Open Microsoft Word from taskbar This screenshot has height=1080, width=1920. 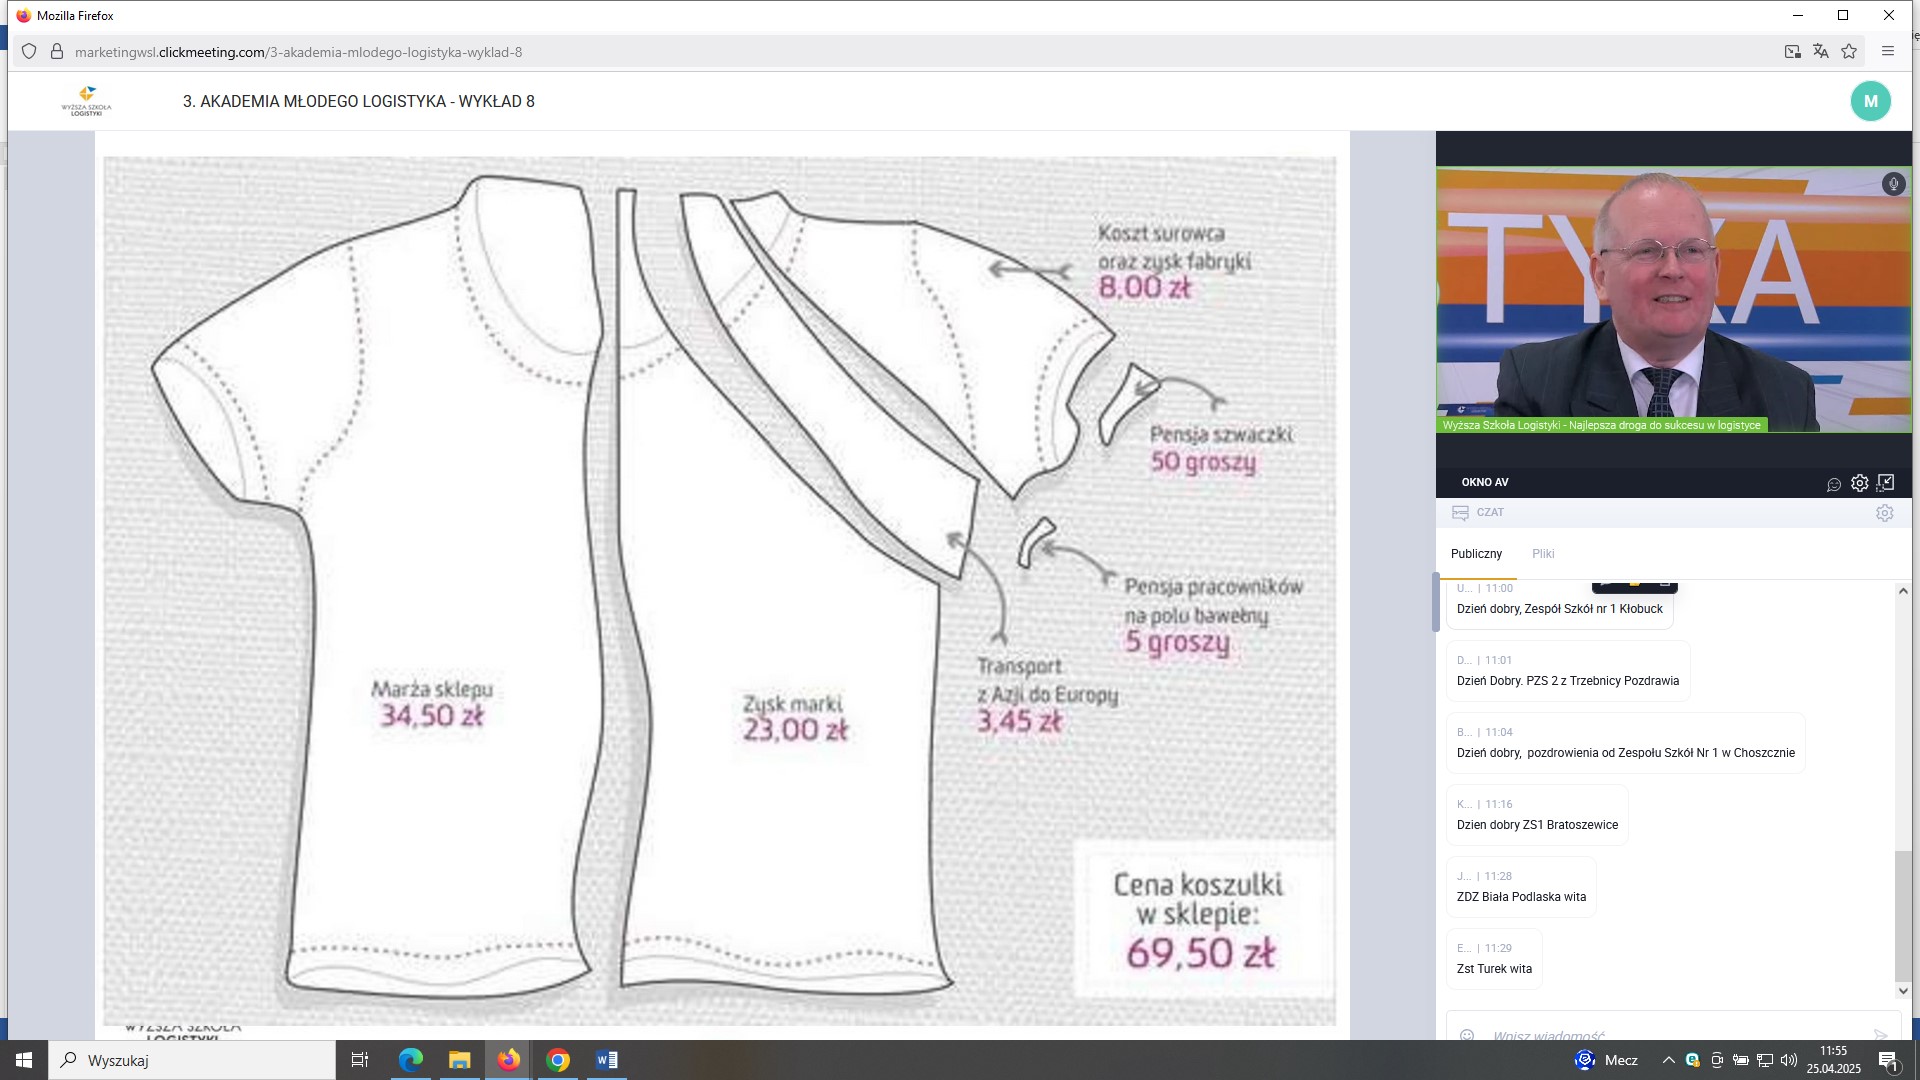(607, 1060)
